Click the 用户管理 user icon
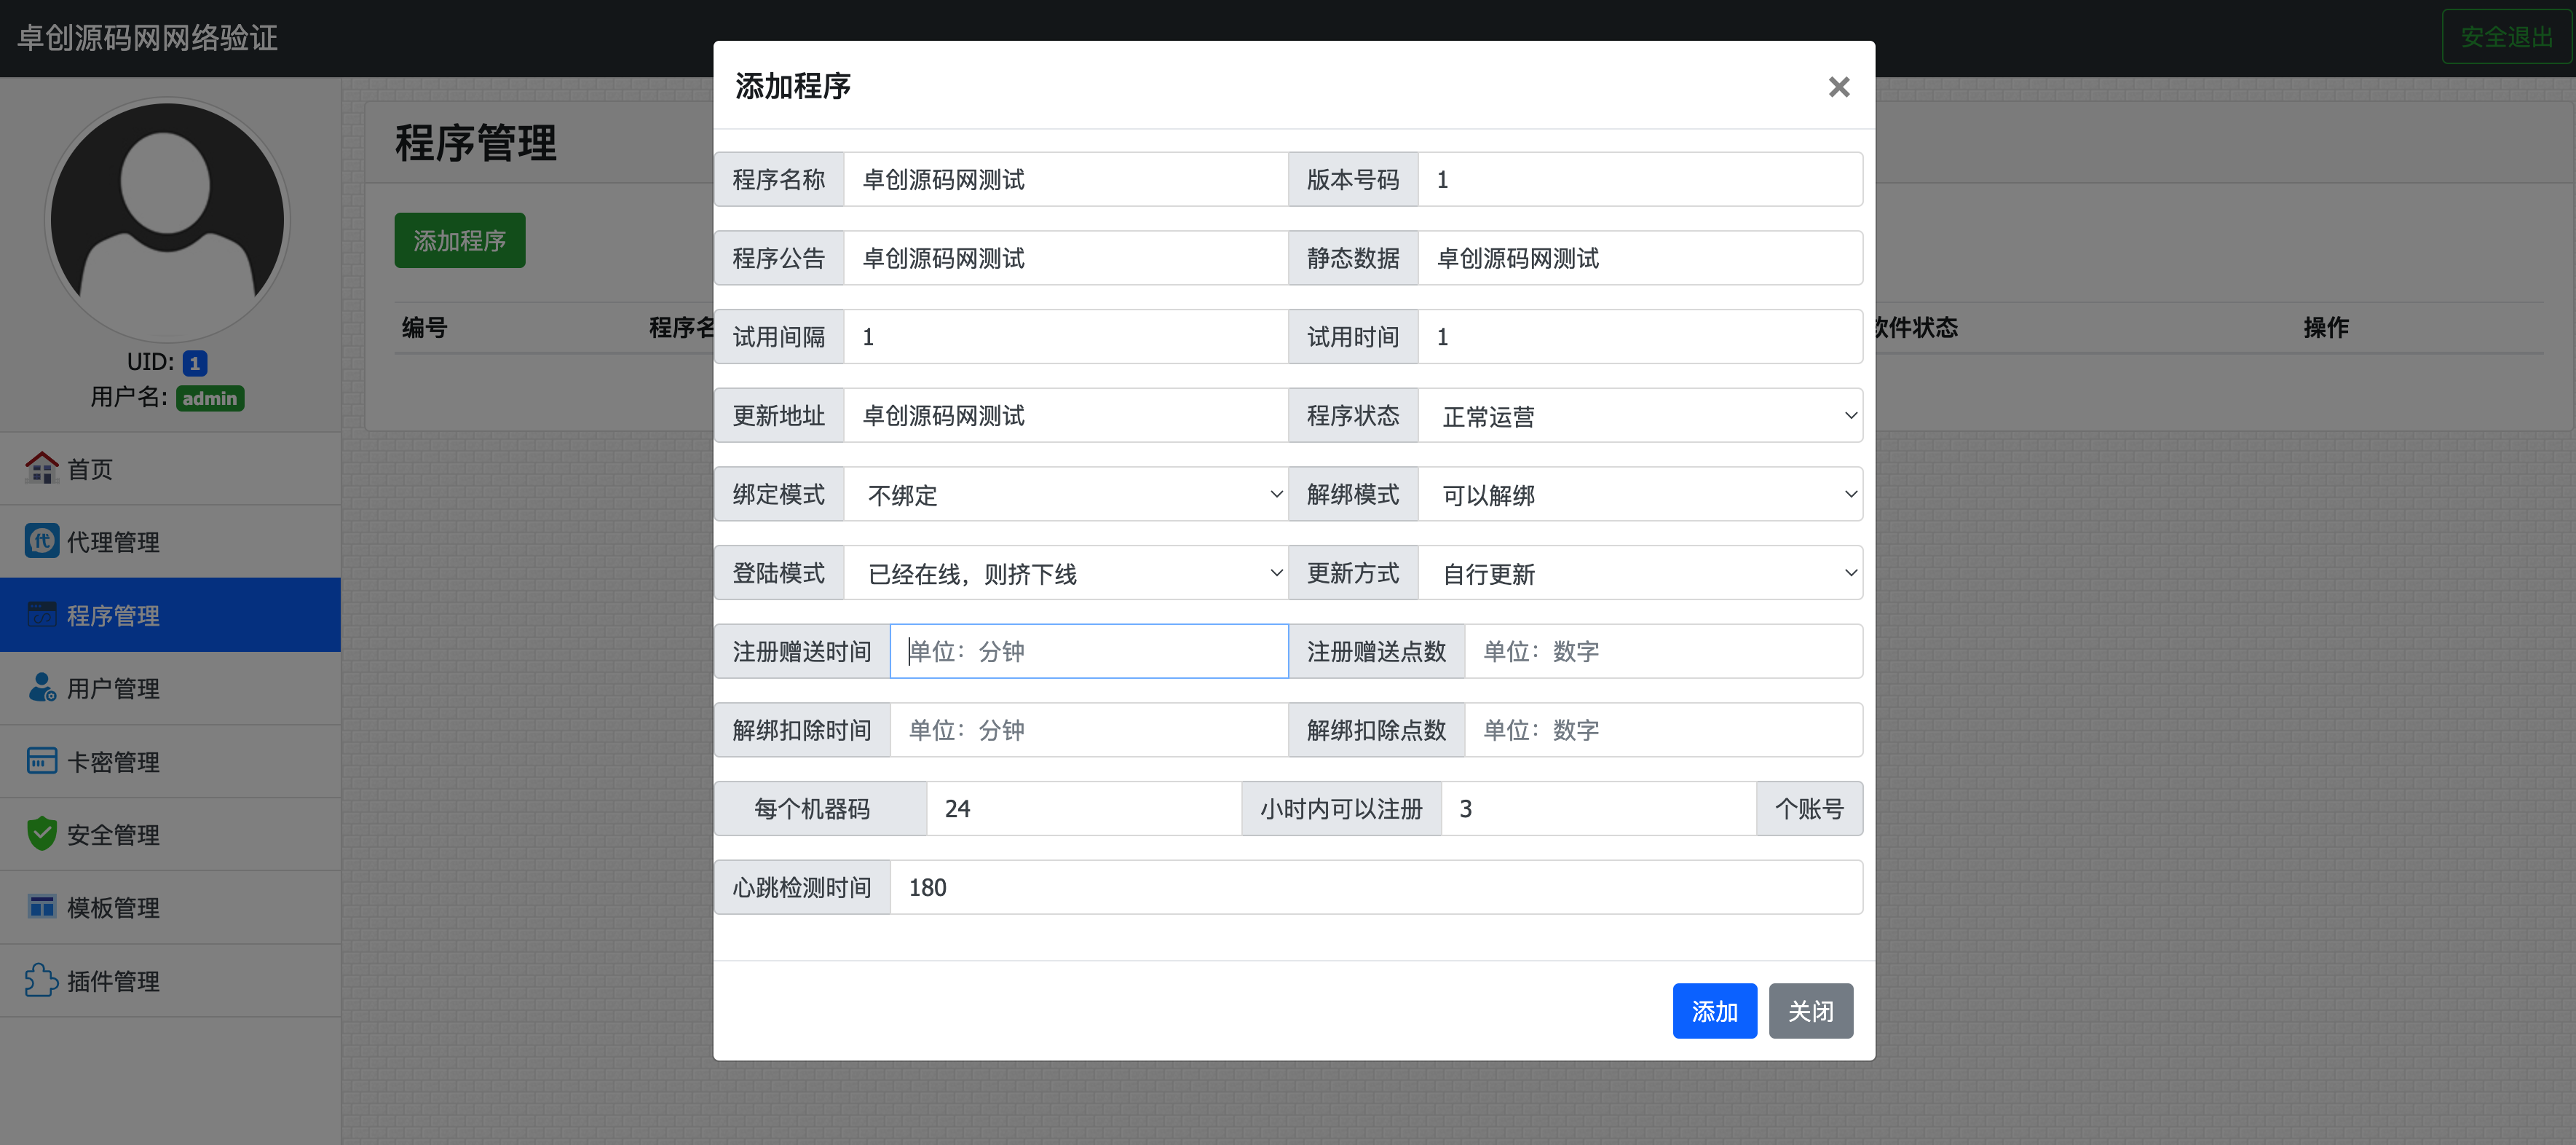This screenshot has width=2576, height=1145. coord(41,687)
